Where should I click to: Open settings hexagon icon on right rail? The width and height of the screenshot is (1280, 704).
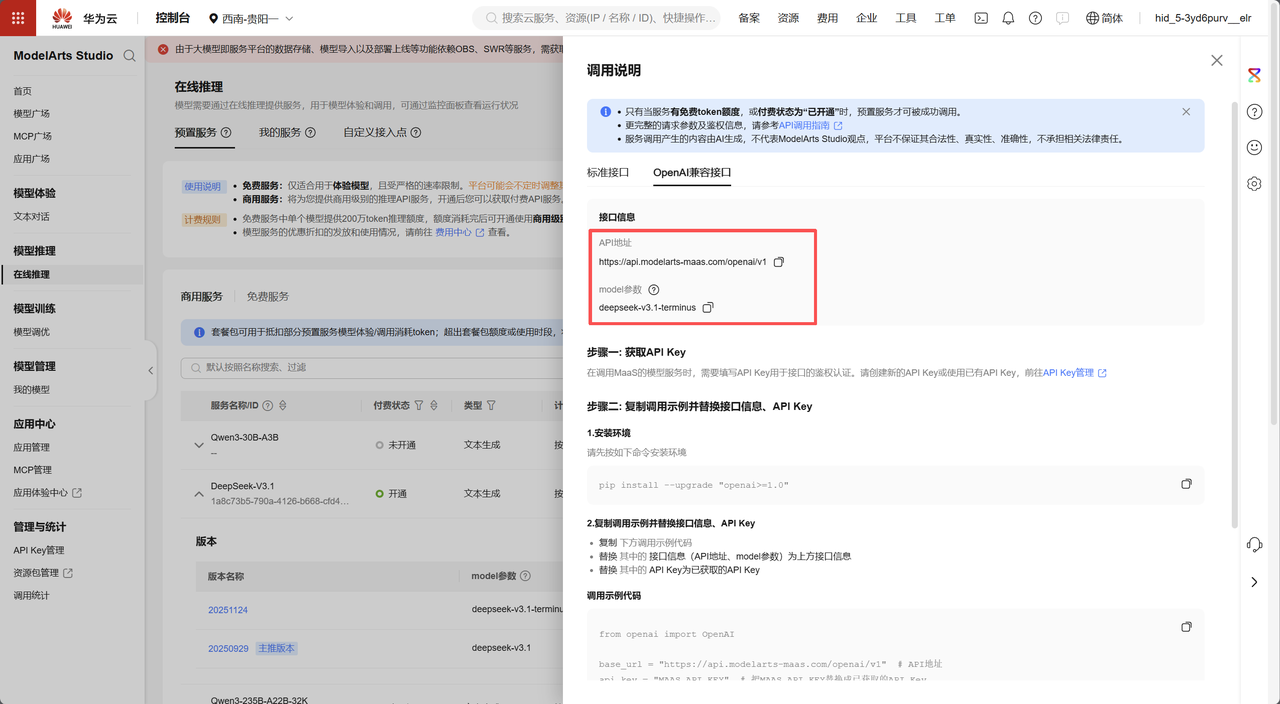pos(1254,184)
